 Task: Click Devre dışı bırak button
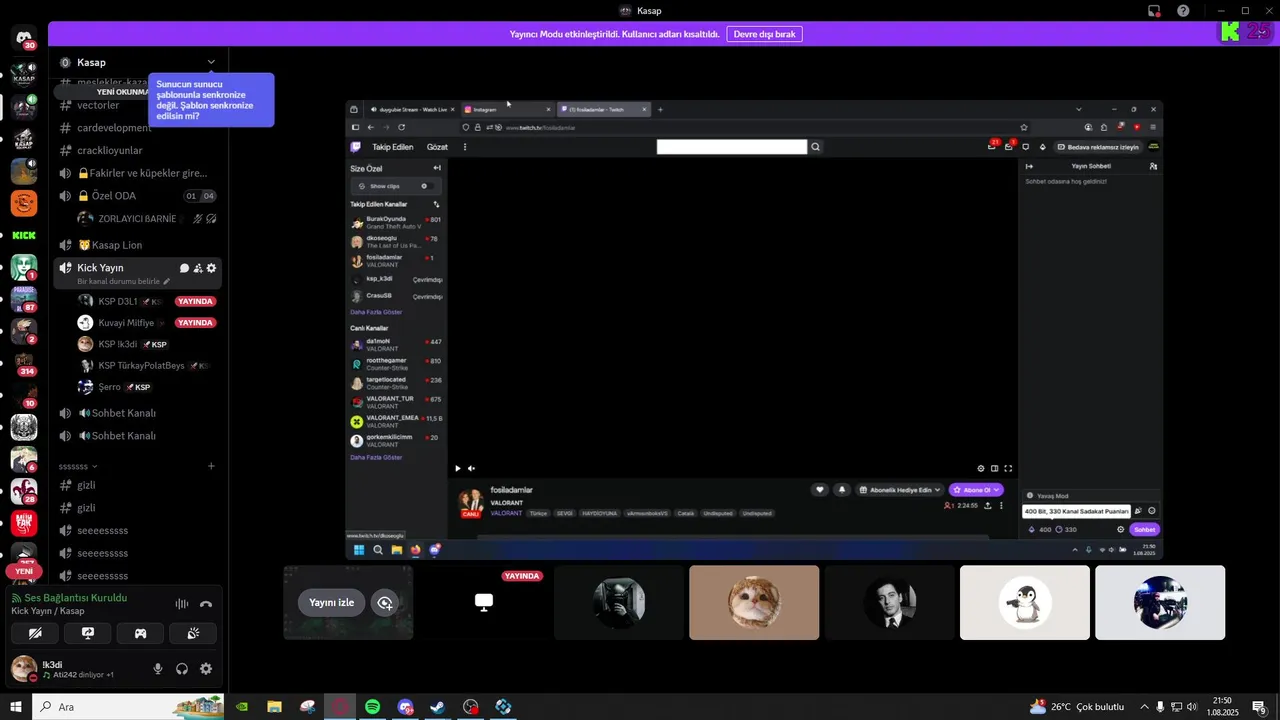click(764, 34)
